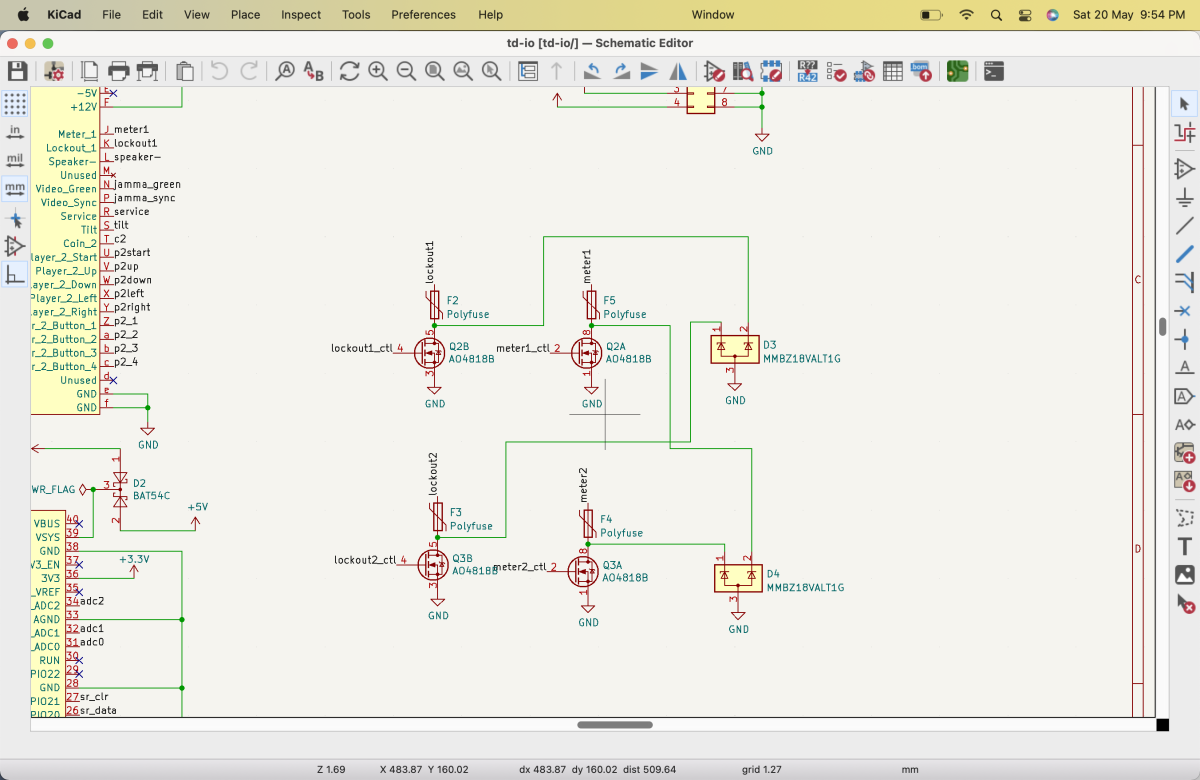The width and height of the screenshot is (1200, 780).
Task: Open the Assign Footprints tool
Action: point(864,71)
